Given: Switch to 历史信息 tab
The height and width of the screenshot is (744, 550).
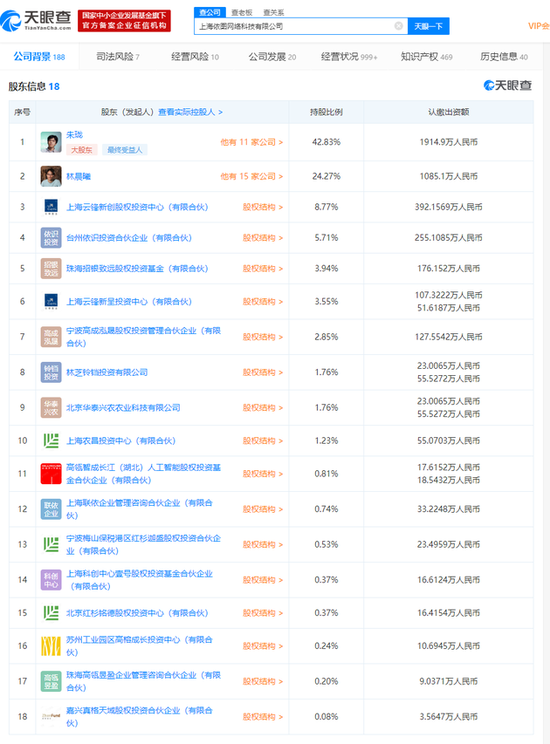Looking at the screenshot, I should click(504, 57).
